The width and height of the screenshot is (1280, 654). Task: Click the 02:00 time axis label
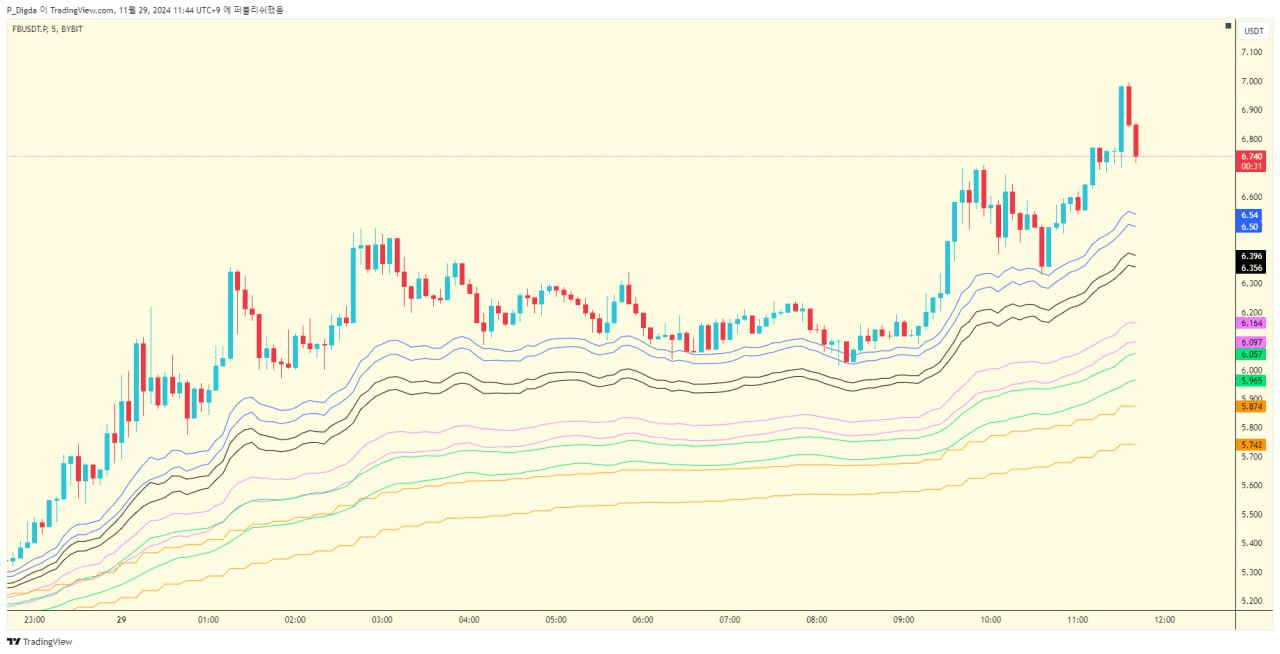click(x=296, y=620)
